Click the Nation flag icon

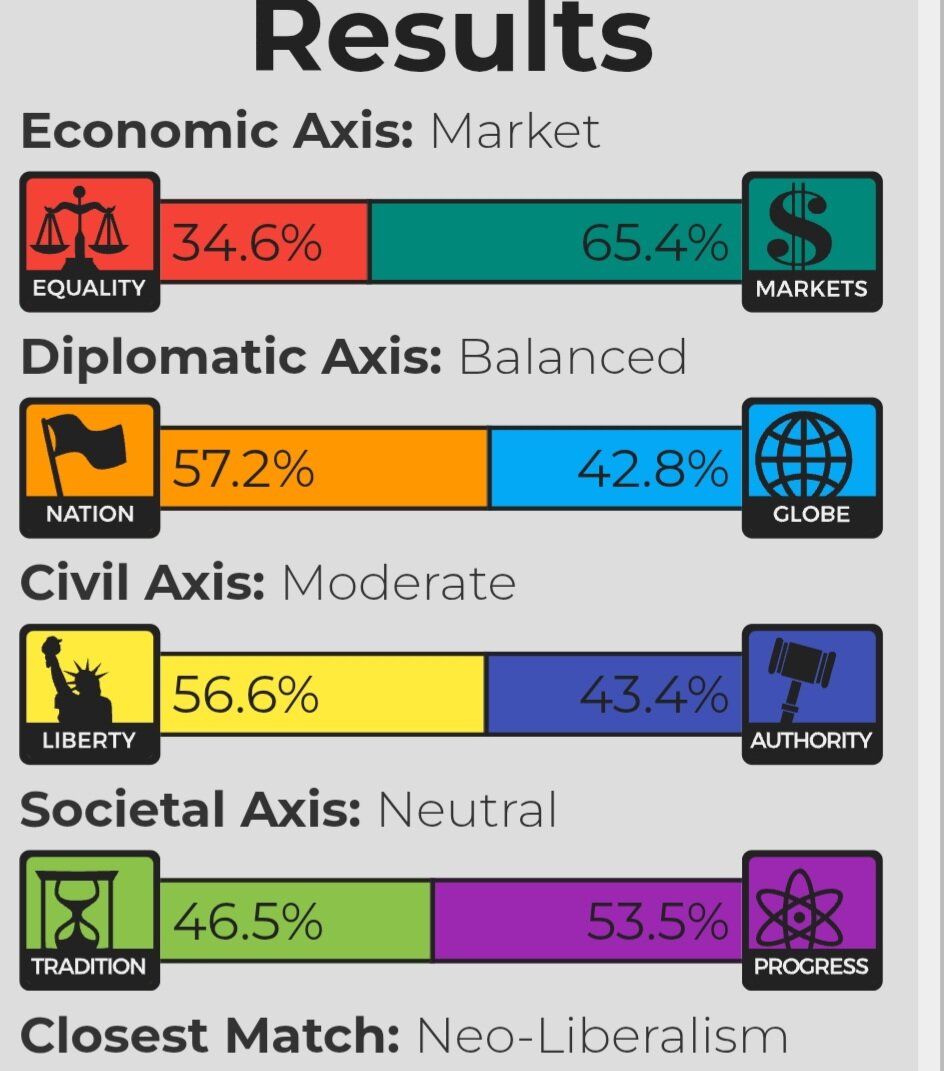88,457
